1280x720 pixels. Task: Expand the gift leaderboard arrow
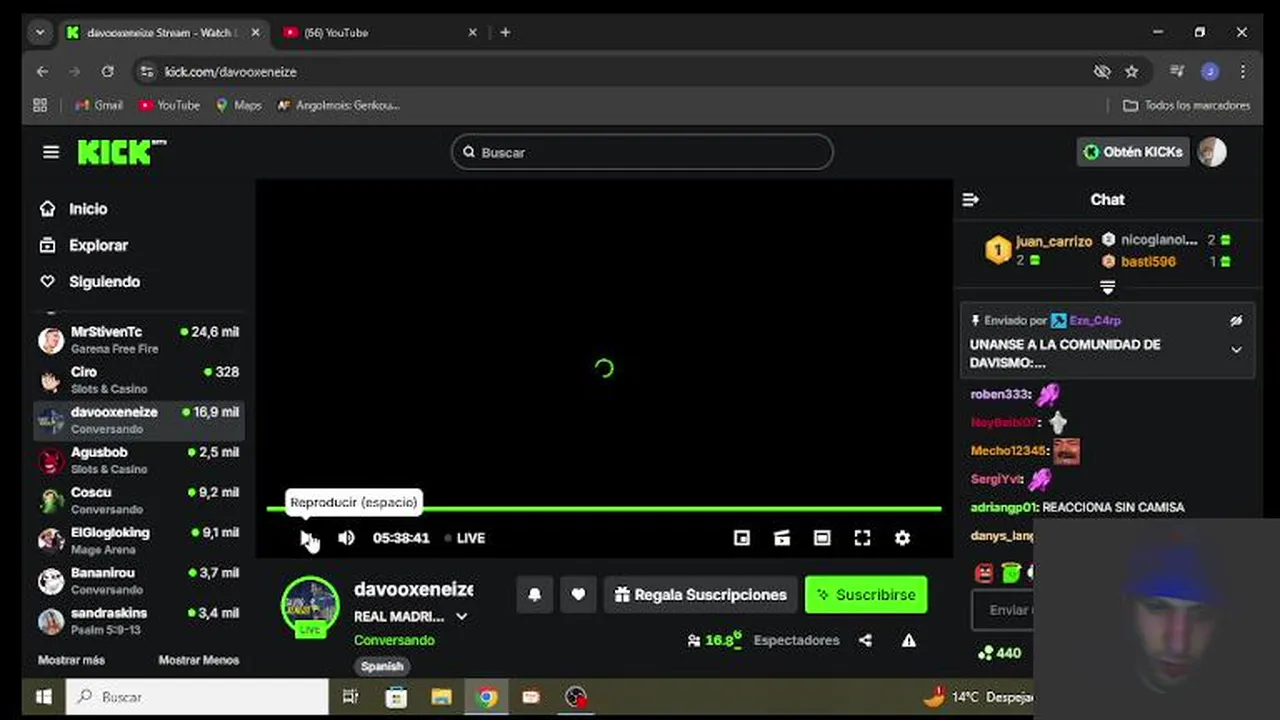pyautogui.click(x=1107, y=287)
